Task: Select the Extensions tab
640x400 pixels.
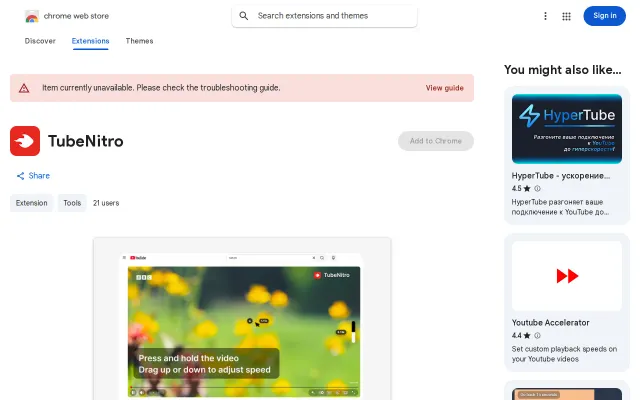Action: [x=90, y=41]
